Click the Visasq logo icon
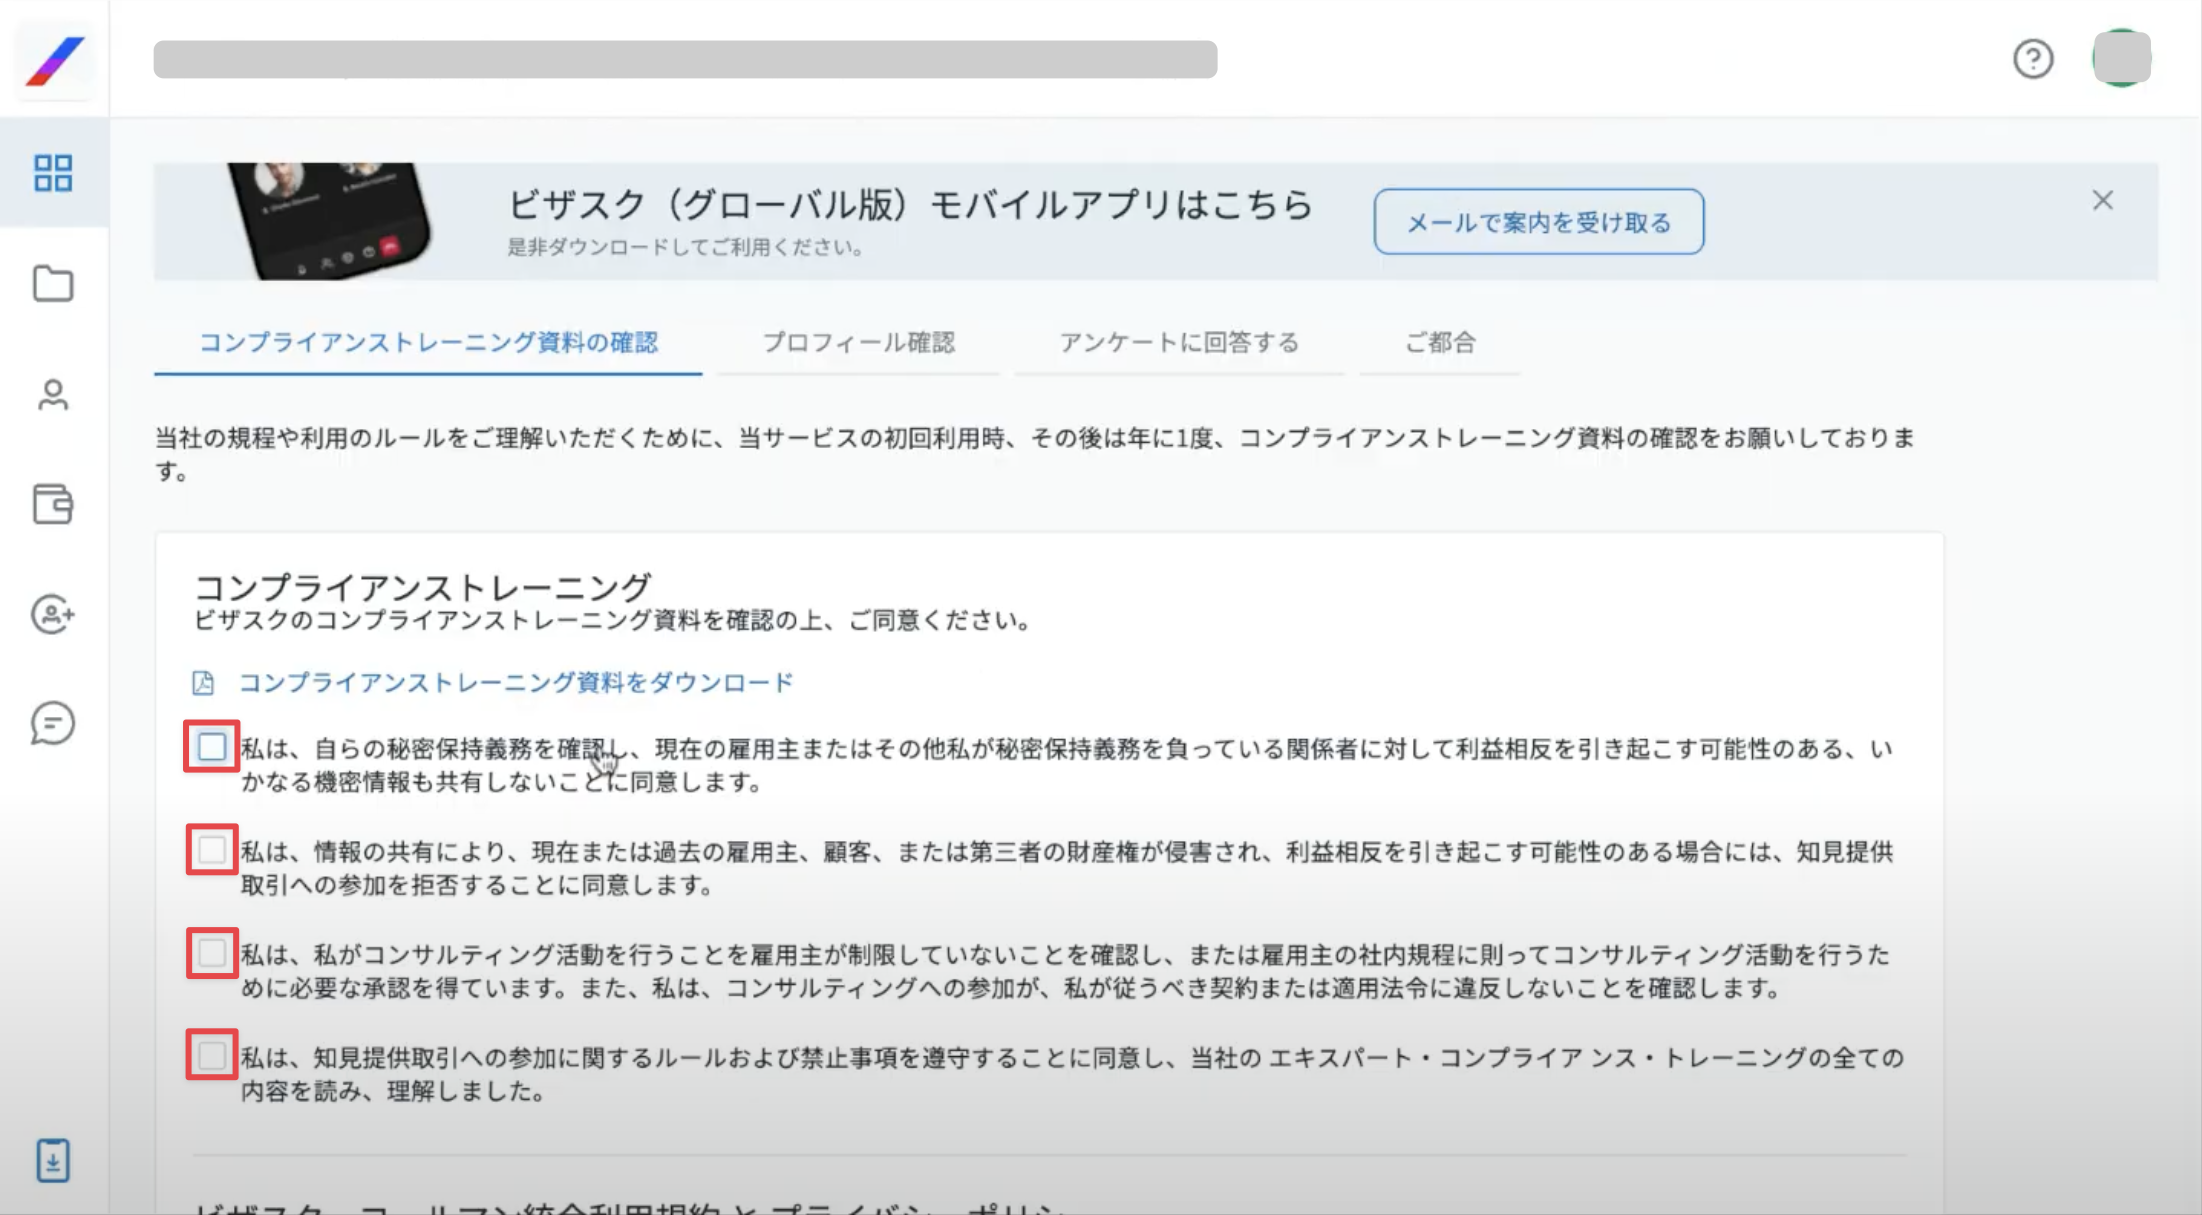 tap(55, 60)
